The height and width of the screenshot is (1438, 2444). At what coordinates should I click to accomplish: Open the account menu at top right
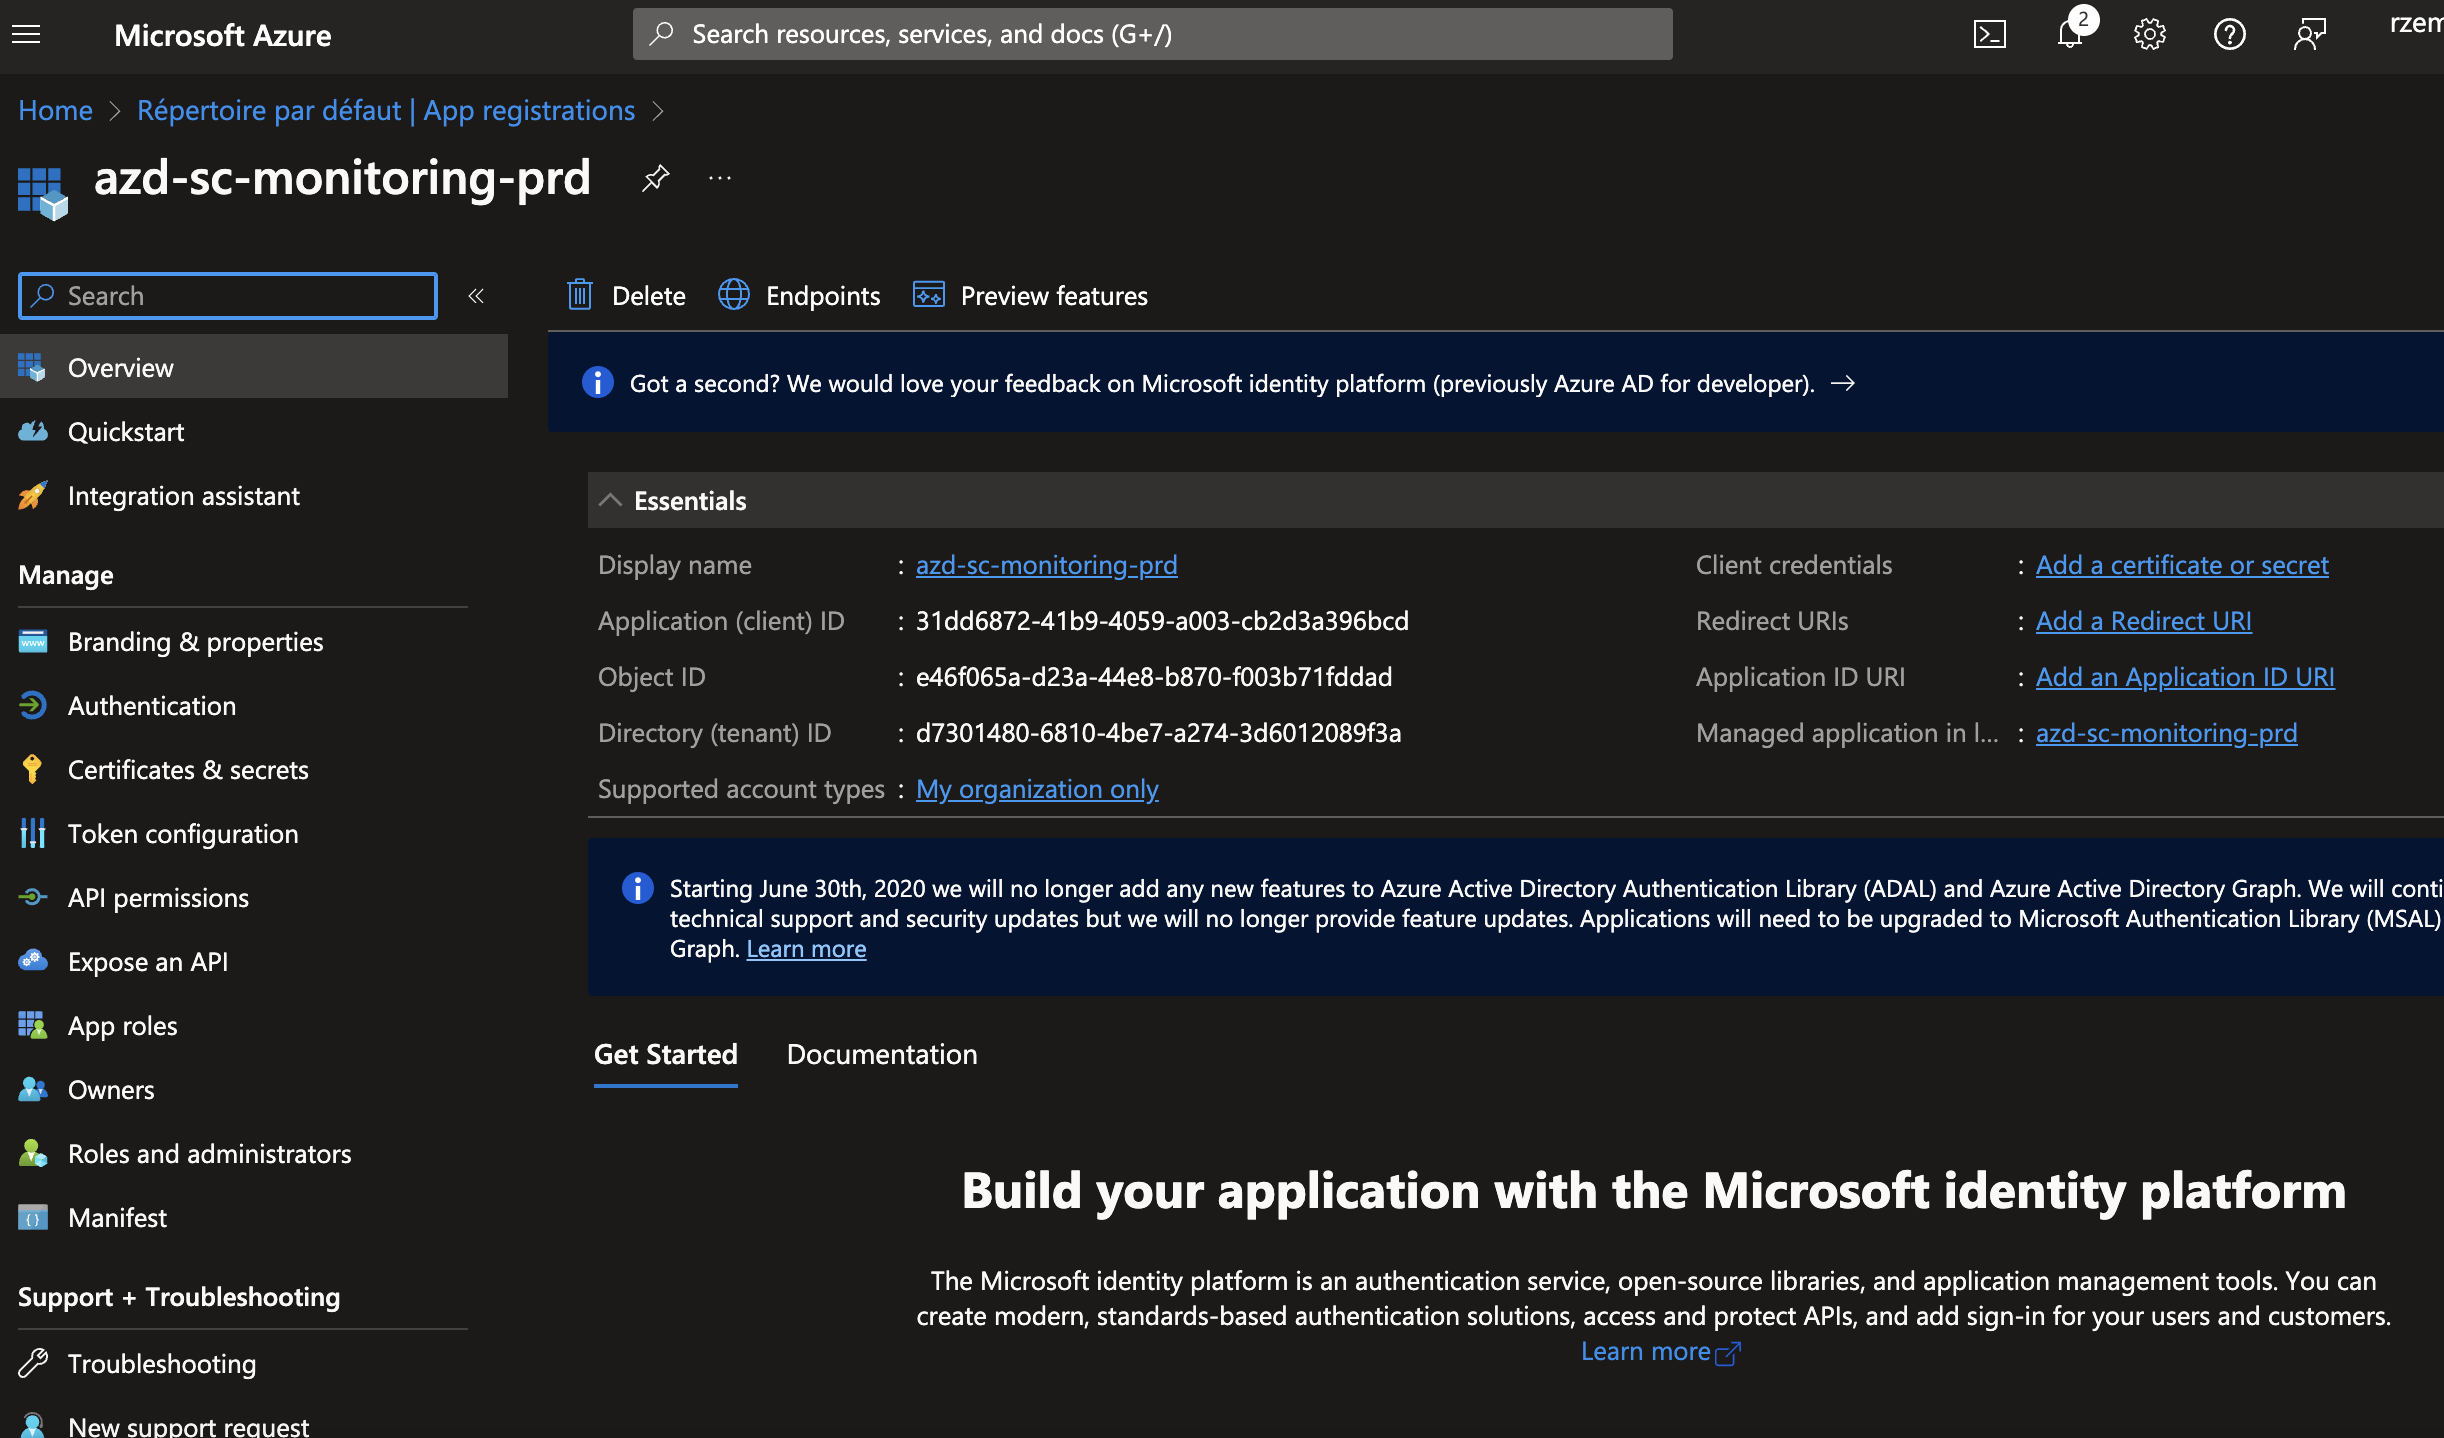pyautogui.click(x=2415, y=24)
